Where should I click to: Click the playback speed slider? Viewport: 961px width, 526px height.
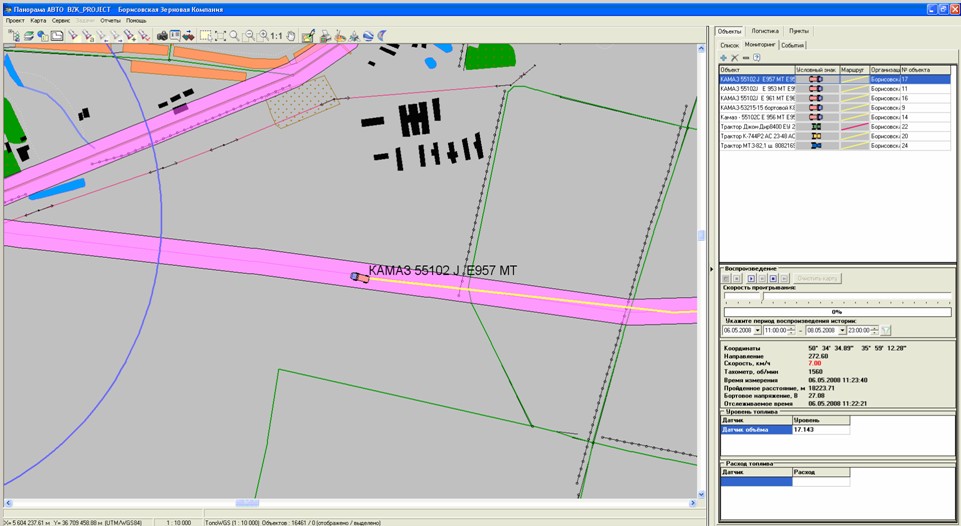pos(762,297)
